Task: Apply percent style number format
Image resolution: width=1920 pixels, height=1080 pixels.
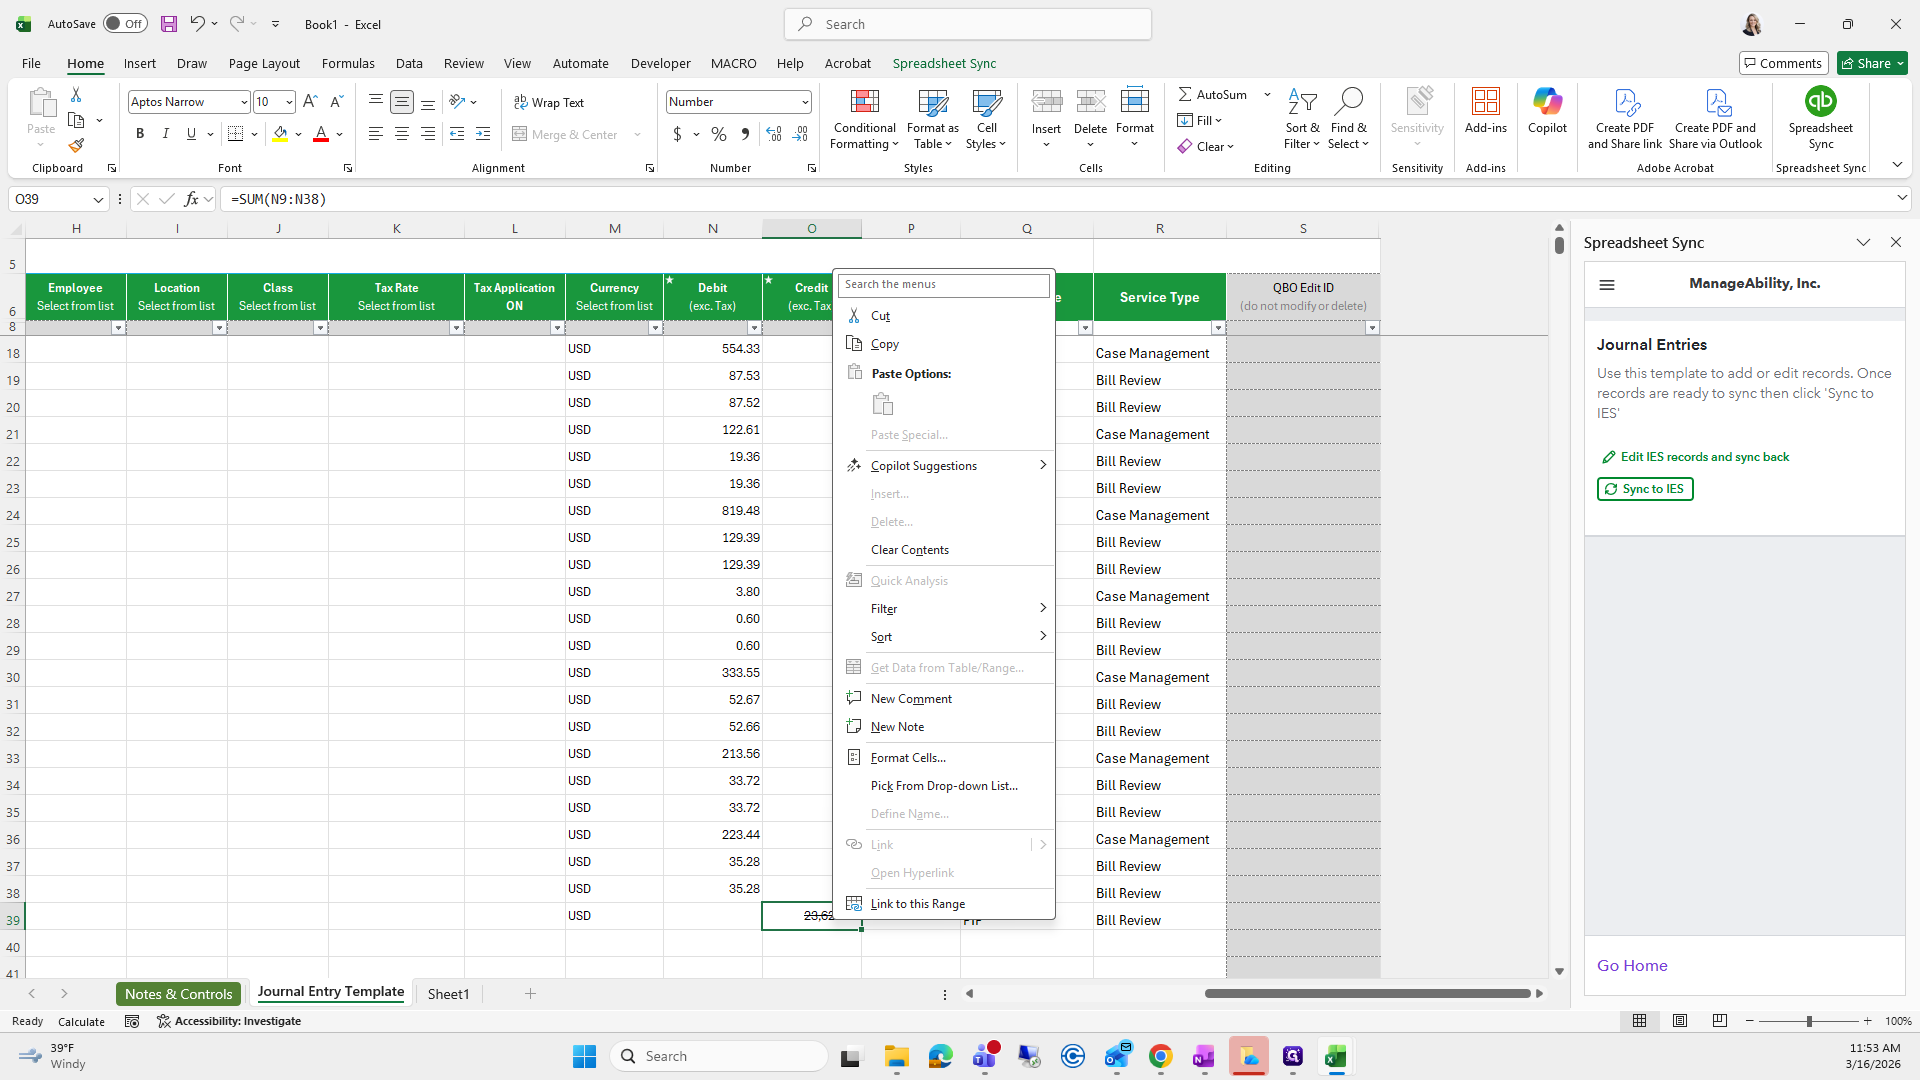Action: [x=719, y=134]
